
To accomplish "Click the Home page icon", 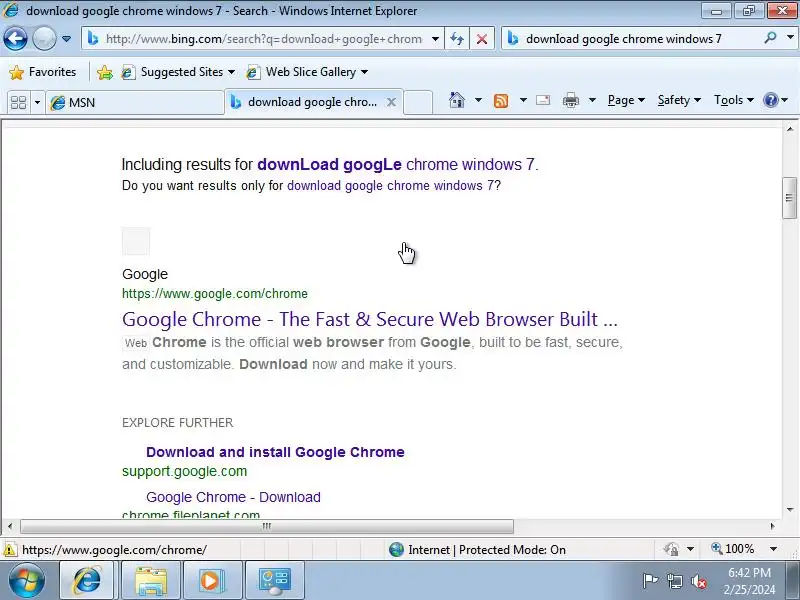I will pyautogui.click(x=457, y=101).
